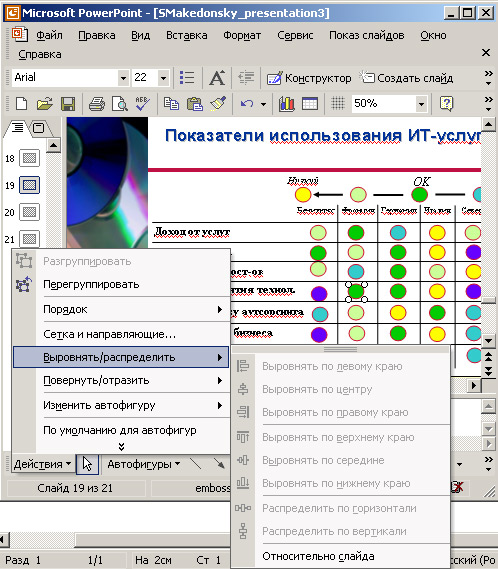Open the Автофигуры dropdown
Image resolution: width=498 pixels, height=569 pixels.
click(x=144, y=464)
